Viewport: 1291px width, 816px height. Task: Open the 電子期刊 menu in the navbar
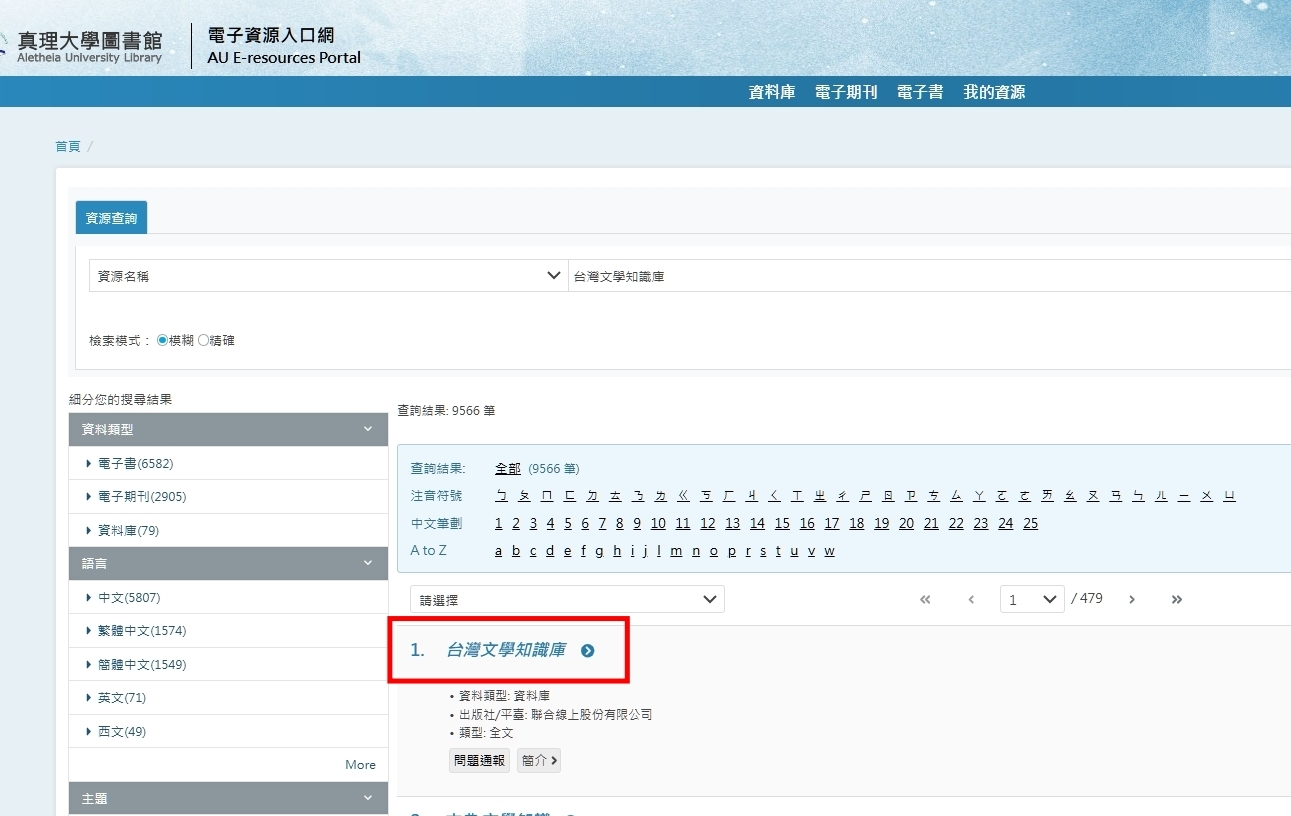click(846, 92)
